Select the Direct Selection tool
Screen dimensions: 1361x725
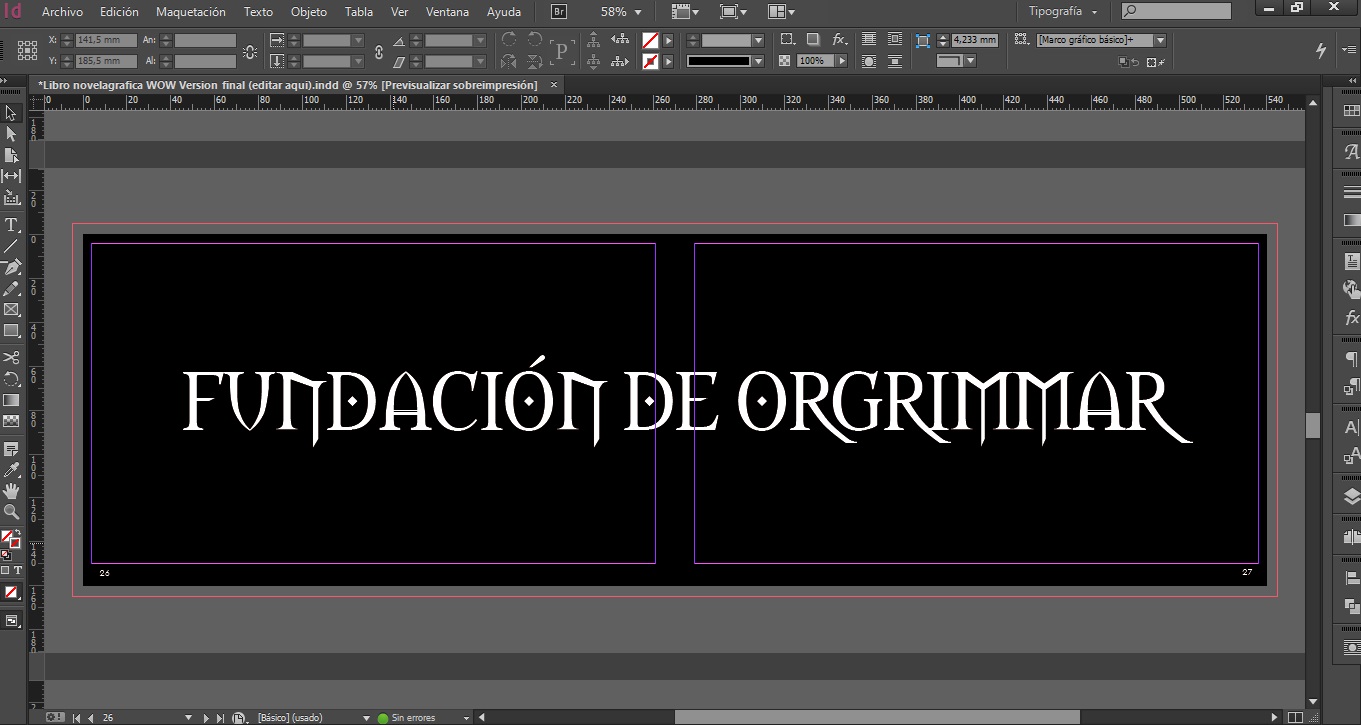coord(12,134)
